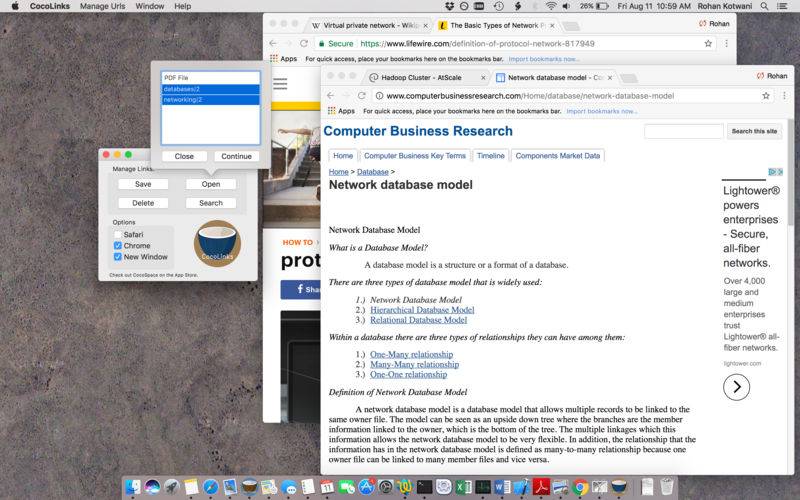Open App Store icon in dock
This screenshot has height=500, width=800.
[366, 487]
